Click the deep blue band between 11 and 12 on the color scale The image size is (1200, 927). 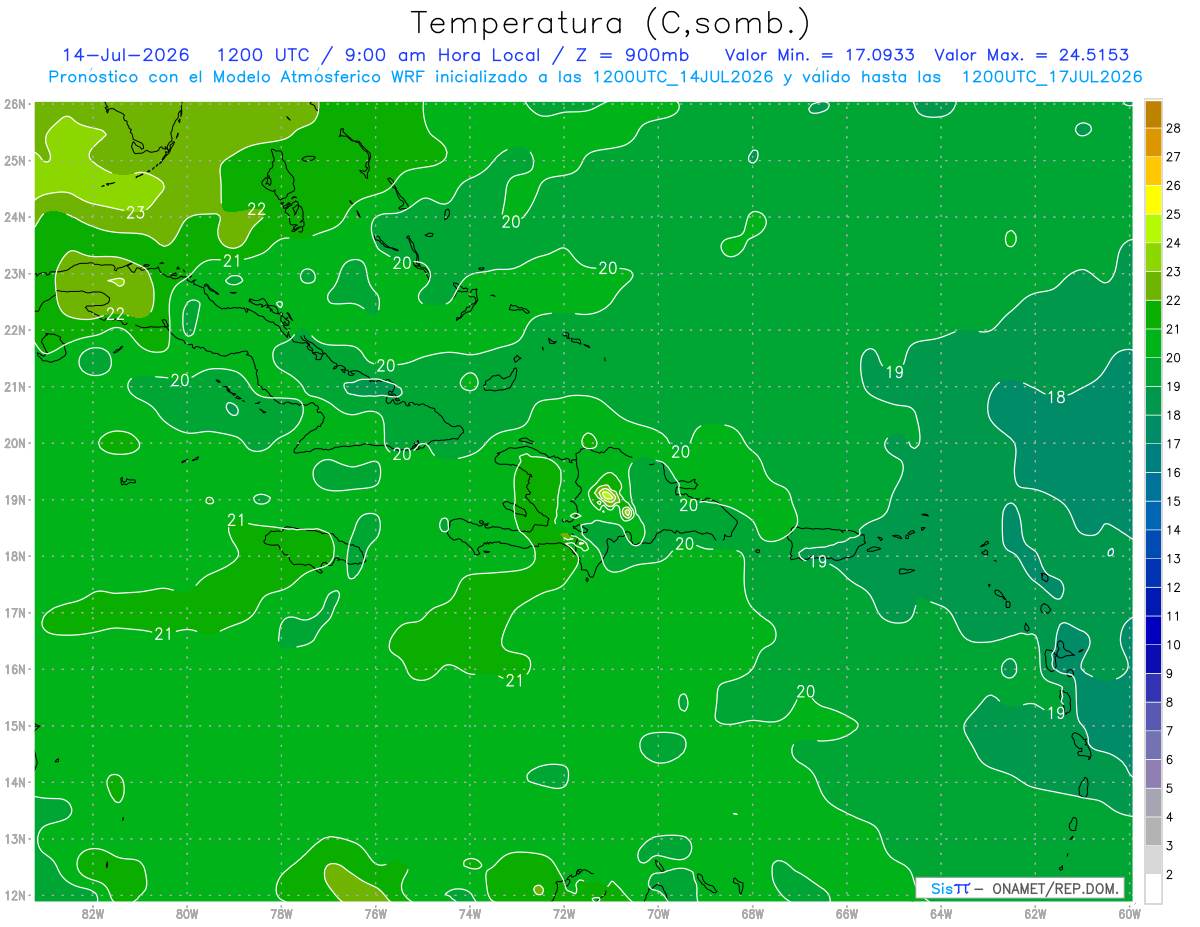(1153, 601)
